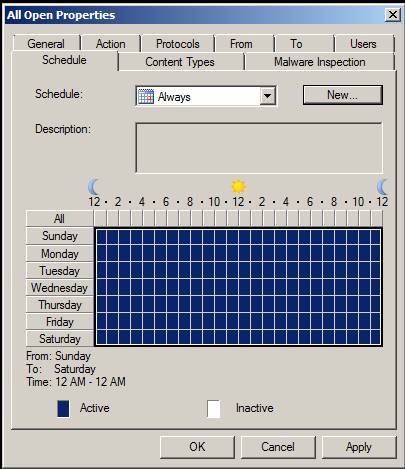Click the right moon icon at midnight
The width and height of the screenshot is (405, 469).
click(382, 187)
